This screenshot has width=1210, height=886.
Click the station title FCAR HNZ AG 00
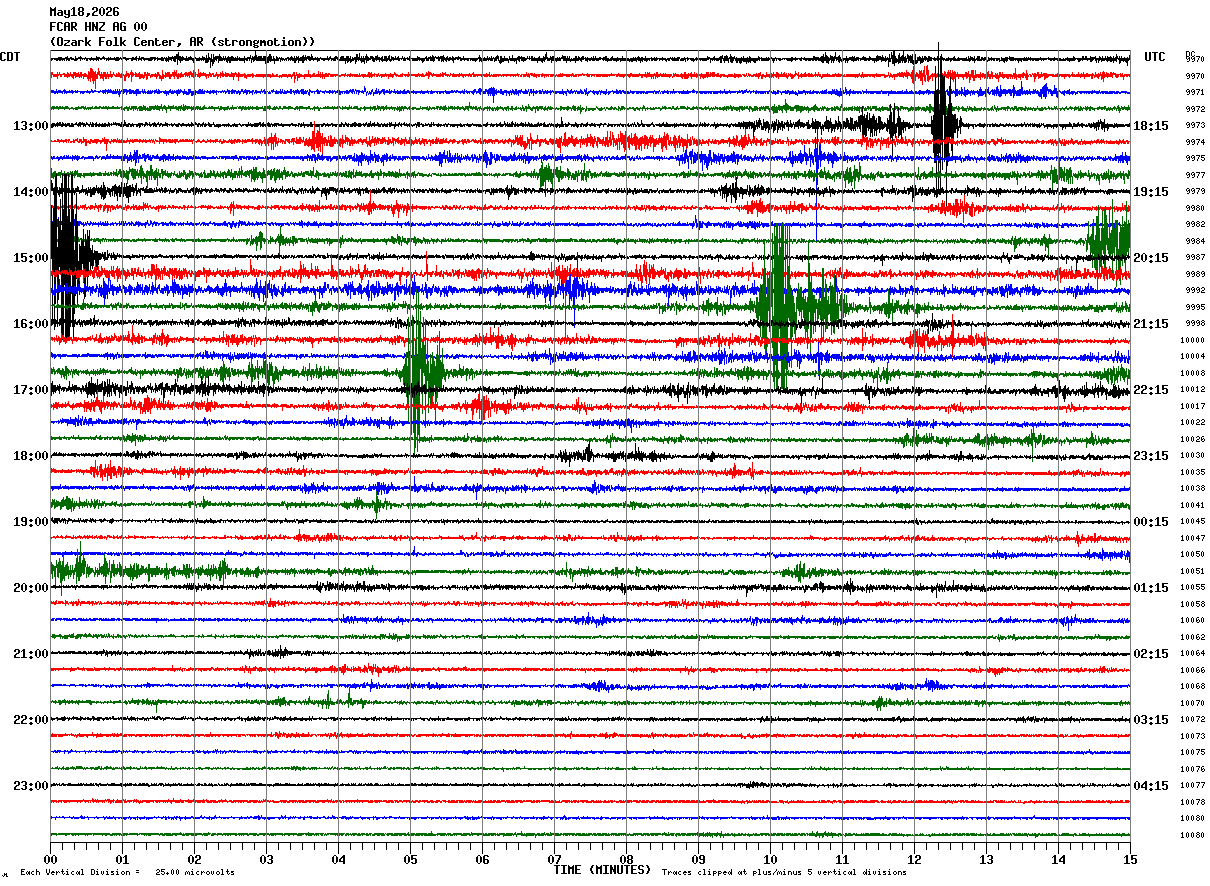(98, 27)
